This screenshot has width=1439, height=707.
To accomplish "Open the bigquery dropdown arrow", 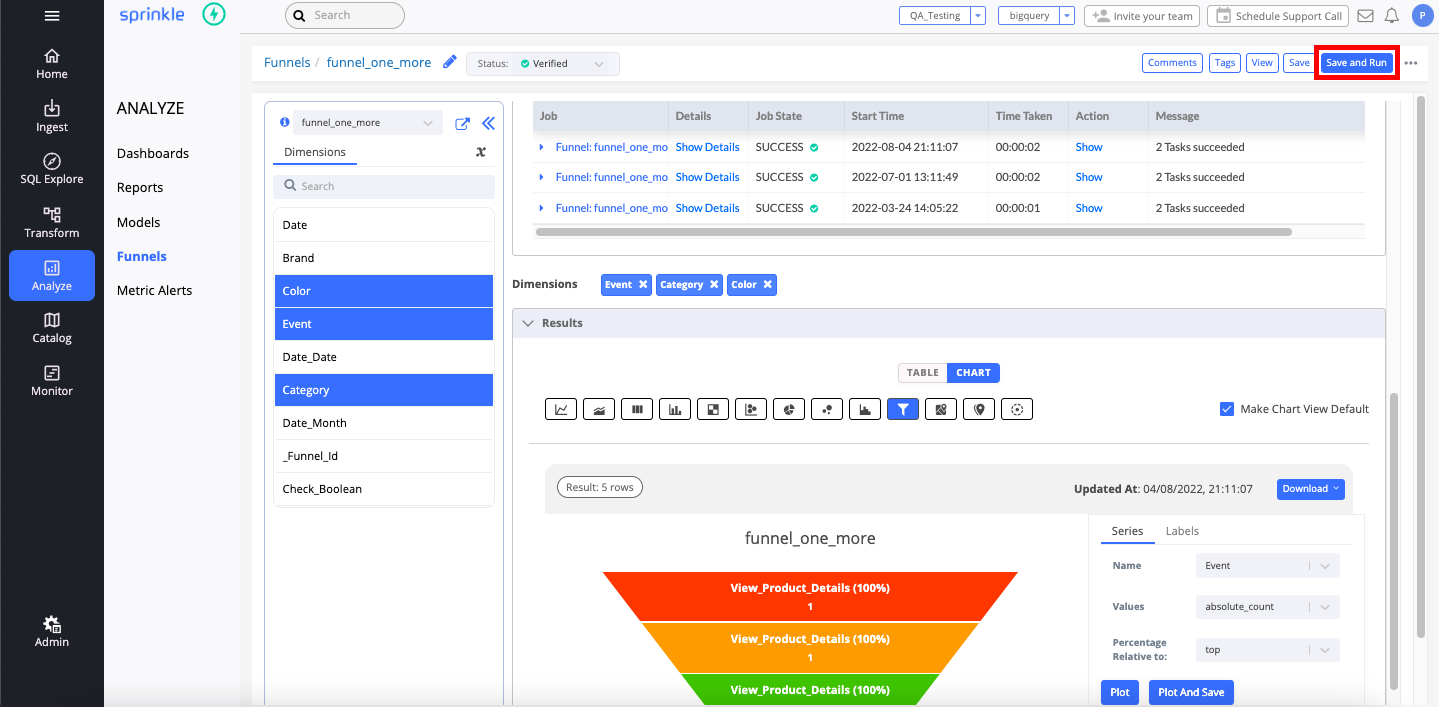I will pyautogui.click(x=1067, y=16).
